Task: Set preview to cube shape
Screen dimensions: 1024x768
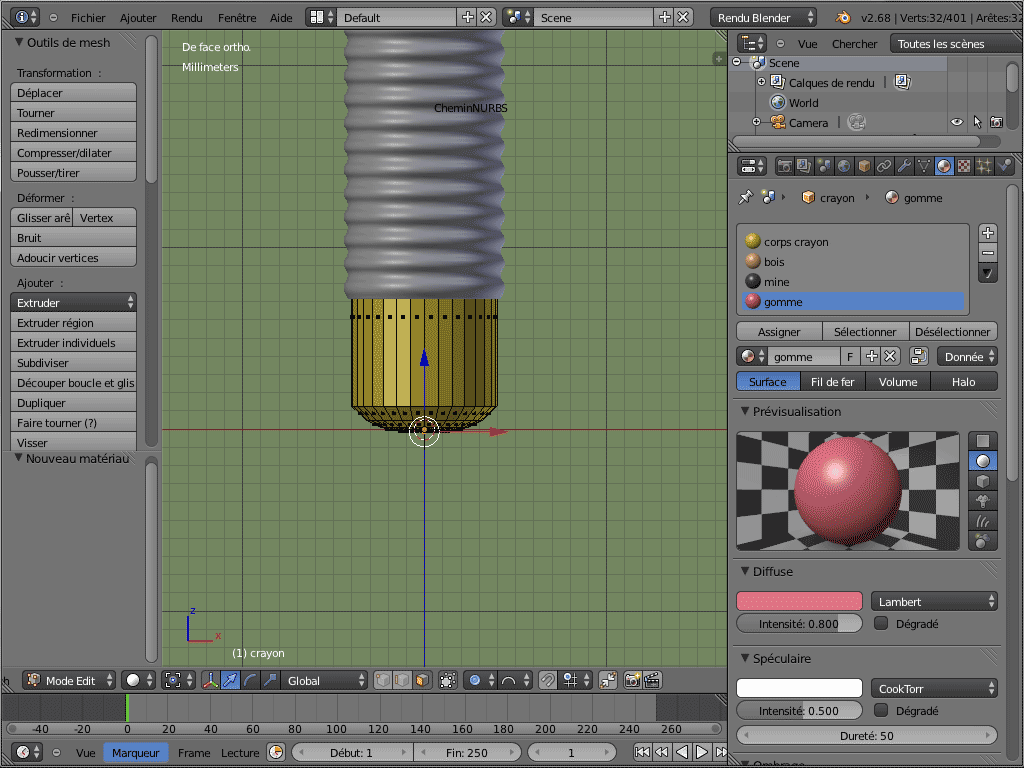Action: tap(982, 481)
